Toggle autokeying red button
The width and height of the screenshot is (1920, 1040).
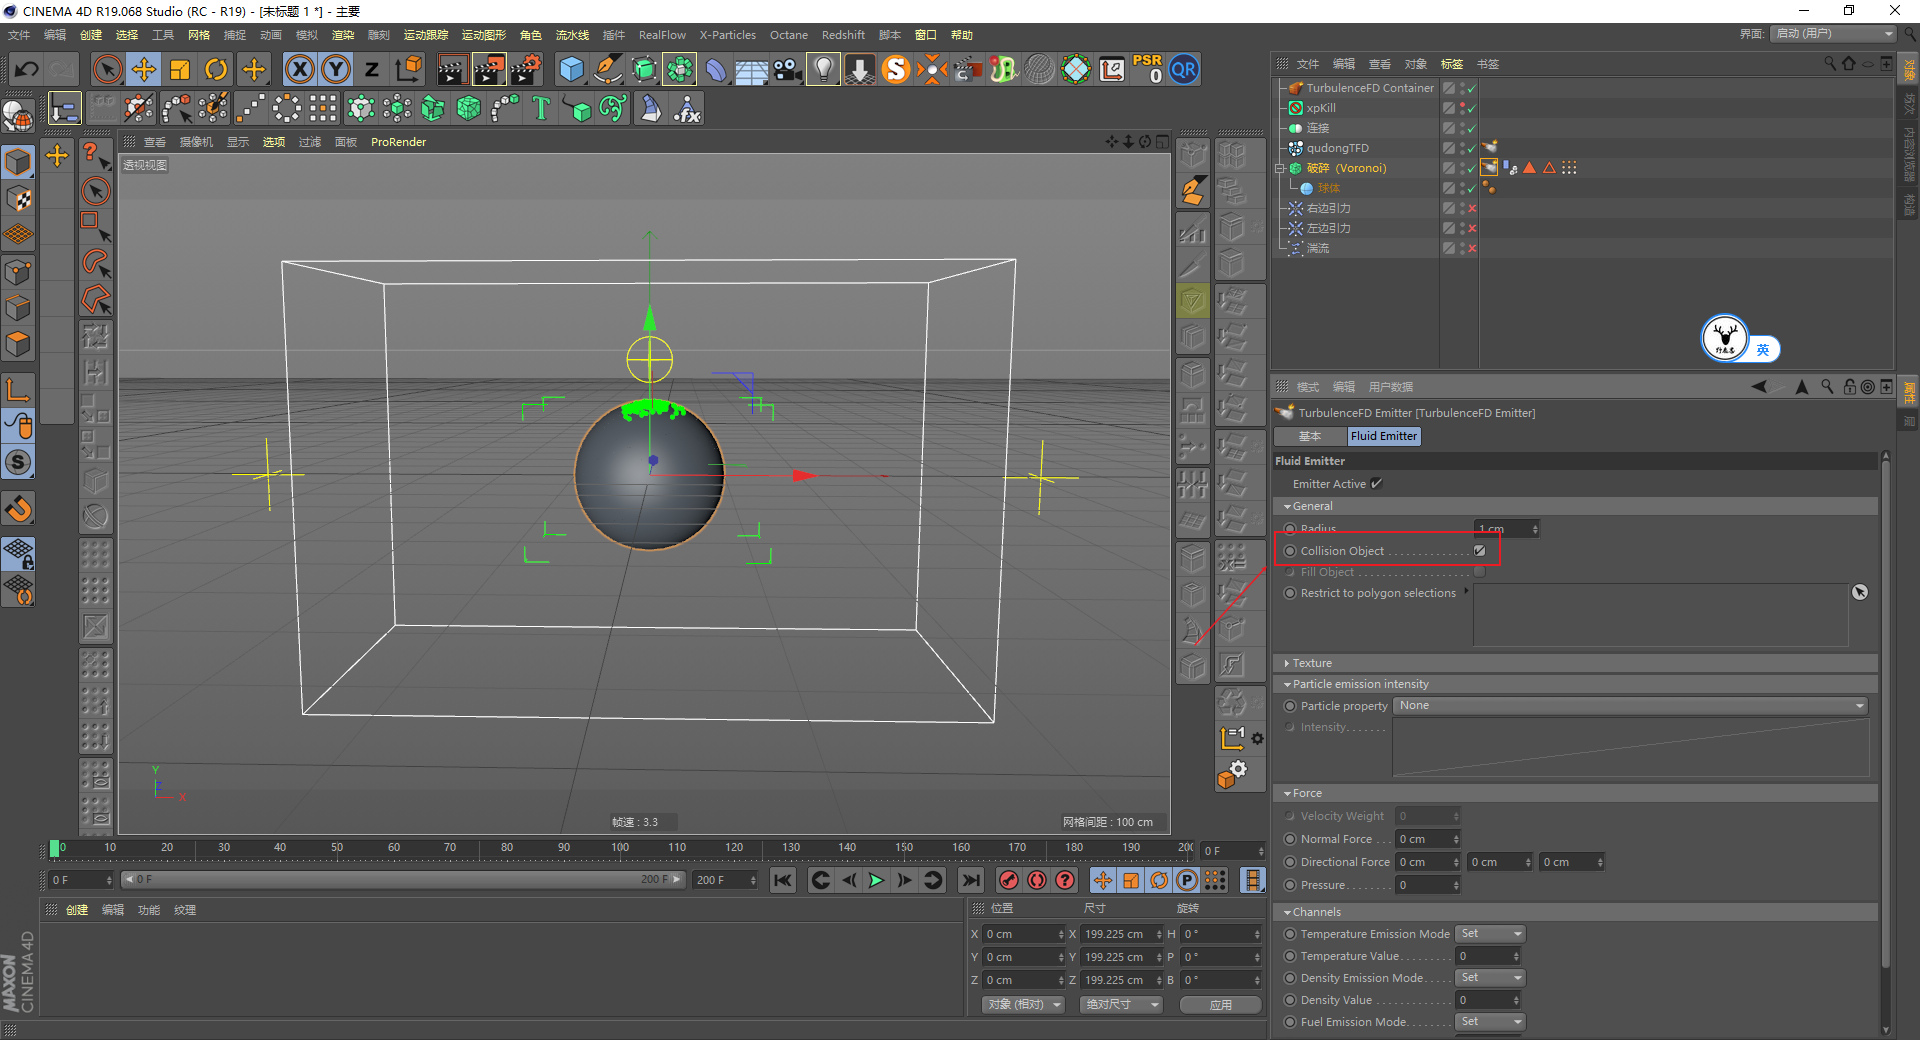click(1037, 880)
